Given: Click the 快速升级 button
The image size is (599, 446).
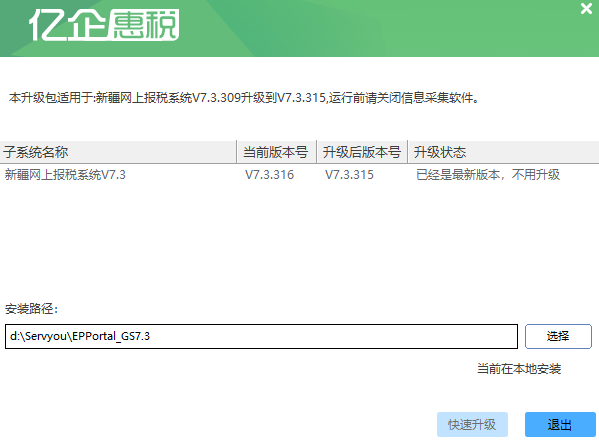Looking at the screenshot, I should (x=472, y=424).
